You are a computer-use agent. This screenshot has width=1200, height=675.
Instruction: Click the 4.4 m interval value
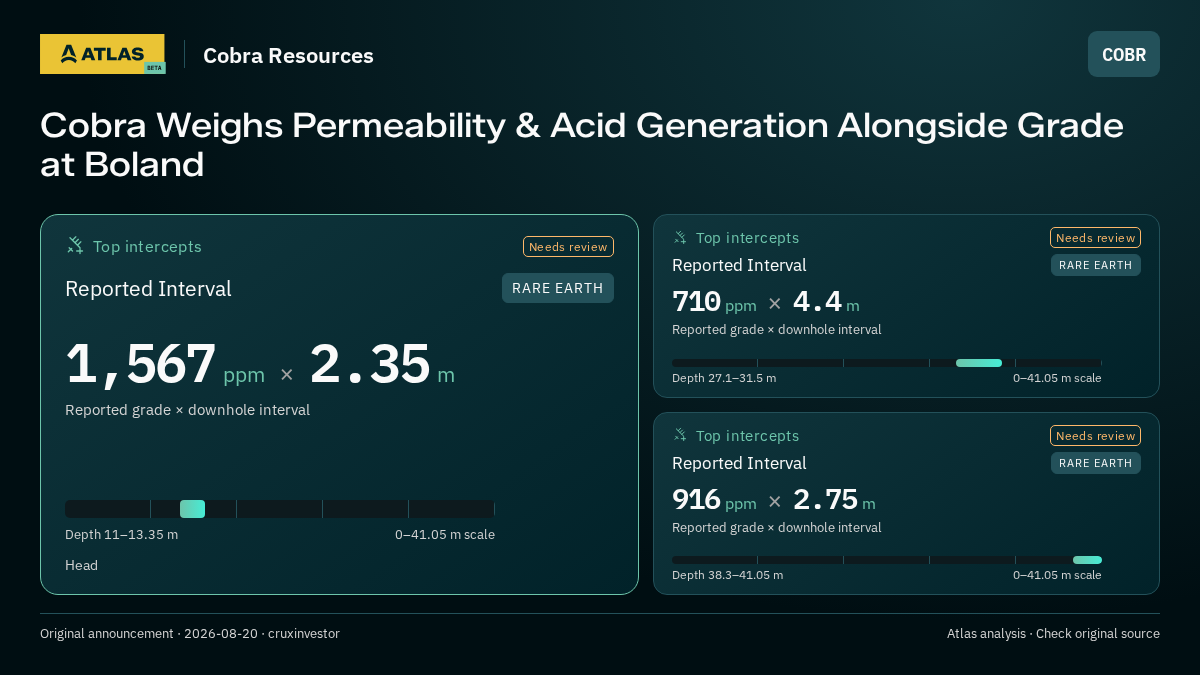[x=826, y=301]
